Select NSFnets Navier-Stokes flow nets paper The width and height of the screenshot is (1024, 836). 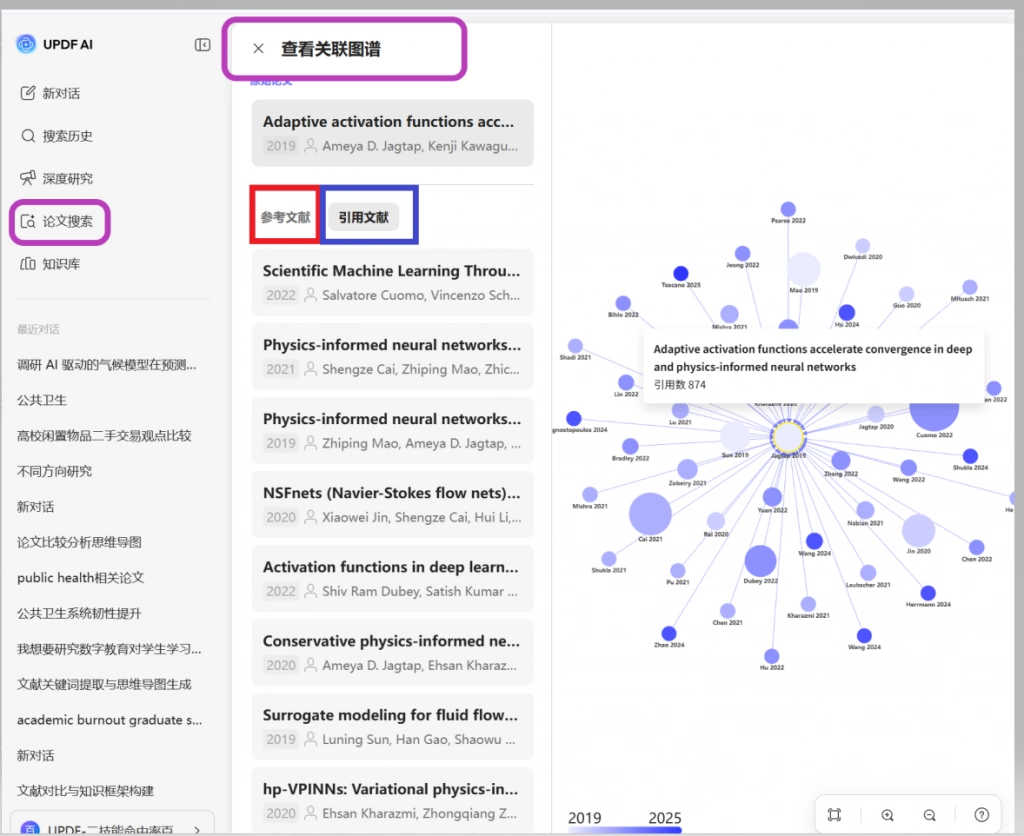(x=392, y=504)
